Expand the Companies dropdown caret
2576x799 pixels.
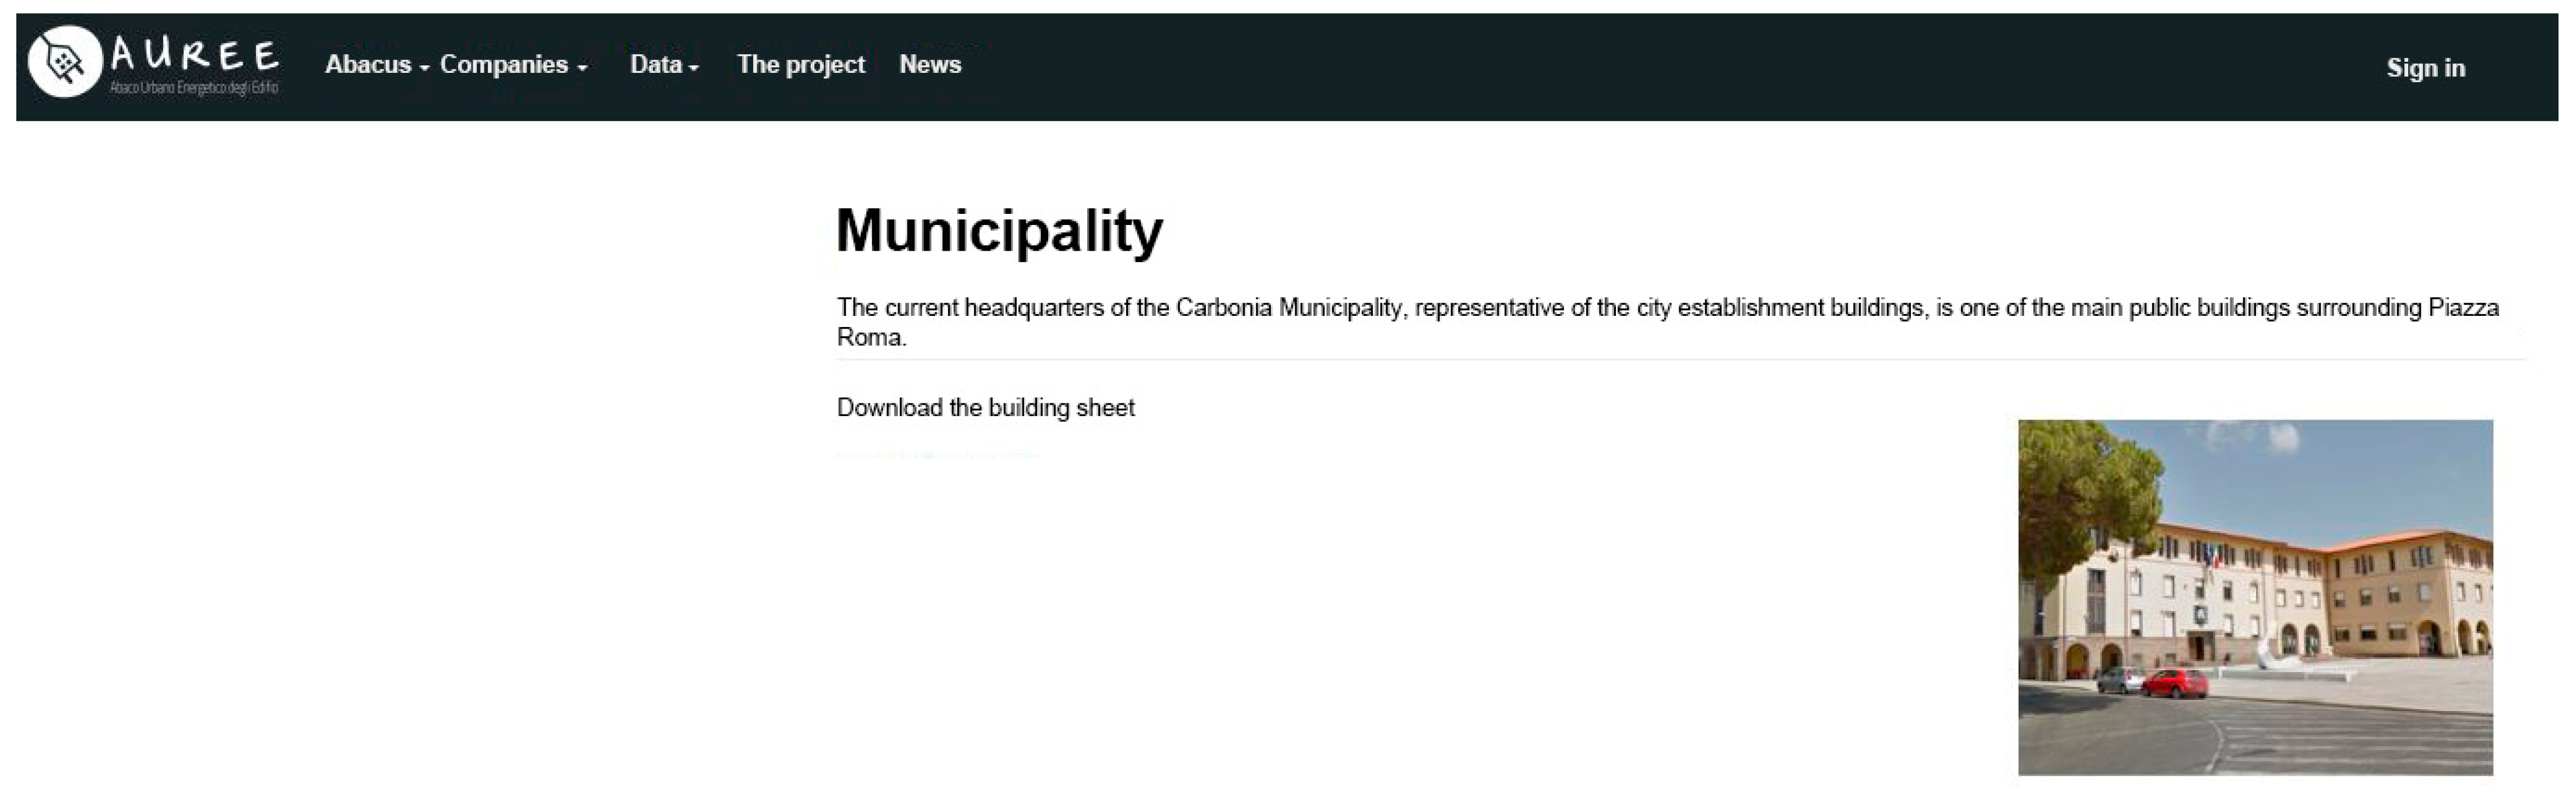pyautogui.click(x=582, y=68)
